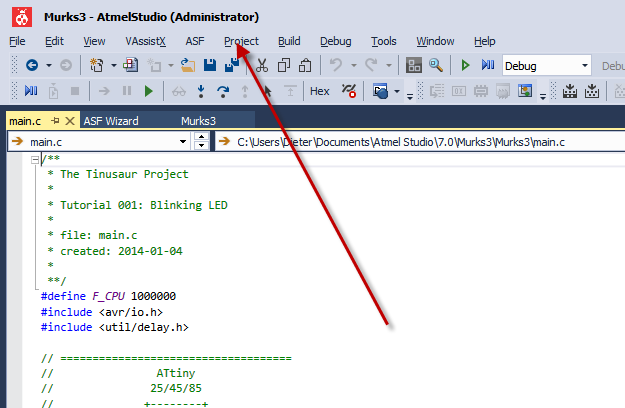
Task: Click the Undo arrow icon
Action: tap(336, 65)
